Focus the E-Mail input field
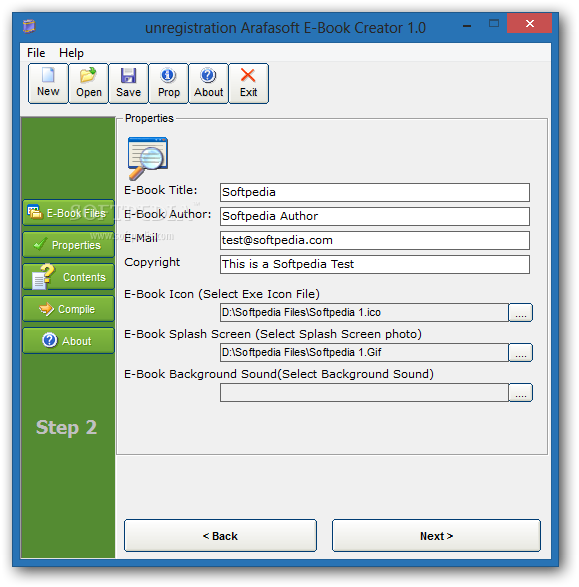The width and height of the screenshot is (579, 587). pos(375,240)
